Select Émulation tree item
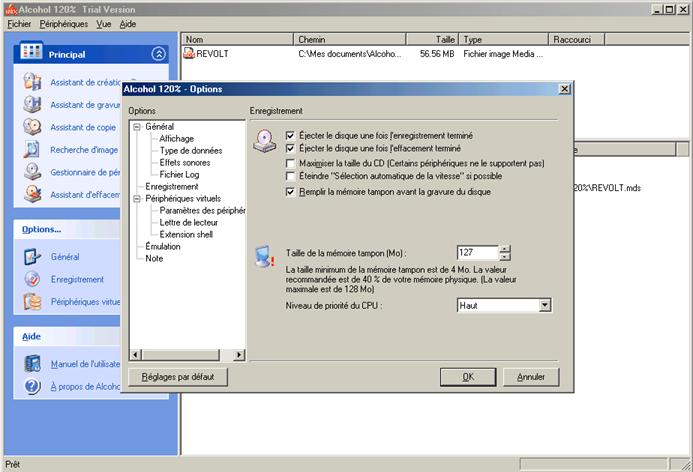 point(163,247)
